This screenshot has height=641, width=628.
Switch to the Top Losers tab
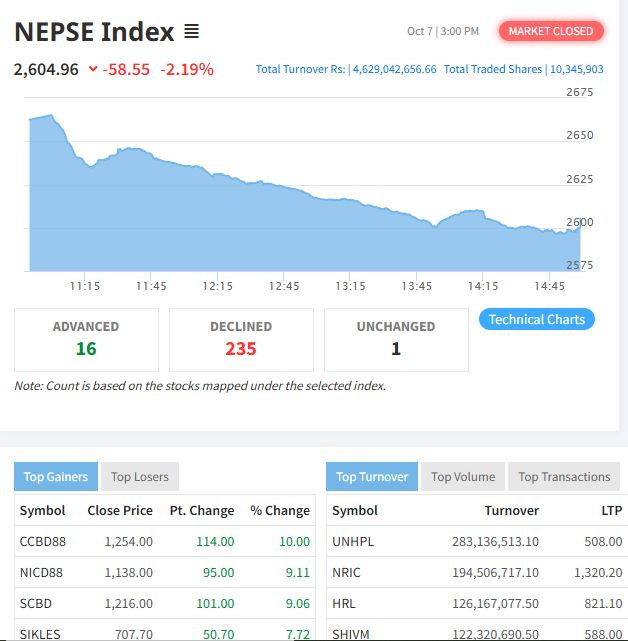tap(140, 477)
